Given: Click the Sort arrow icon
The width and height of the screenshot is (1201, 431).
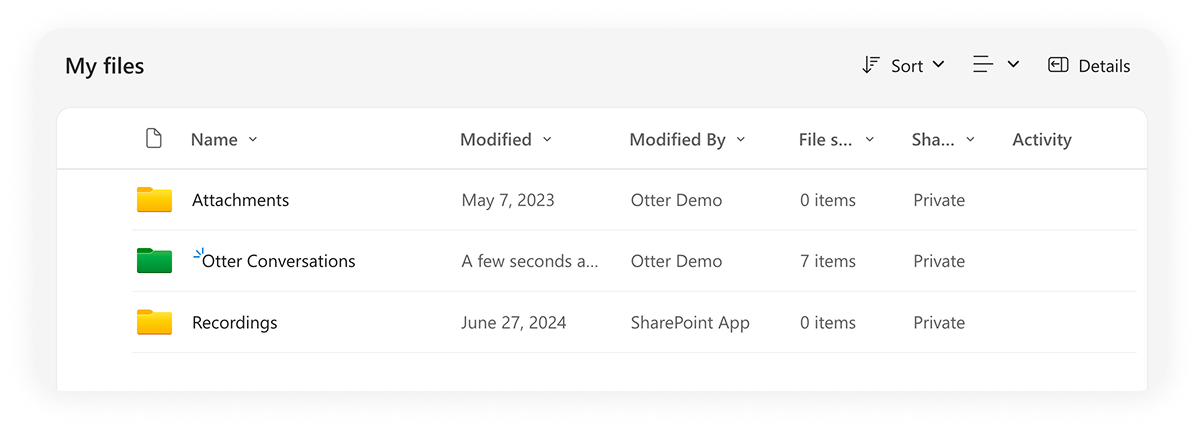Looking at the screenshot, I should pos(871,65).
